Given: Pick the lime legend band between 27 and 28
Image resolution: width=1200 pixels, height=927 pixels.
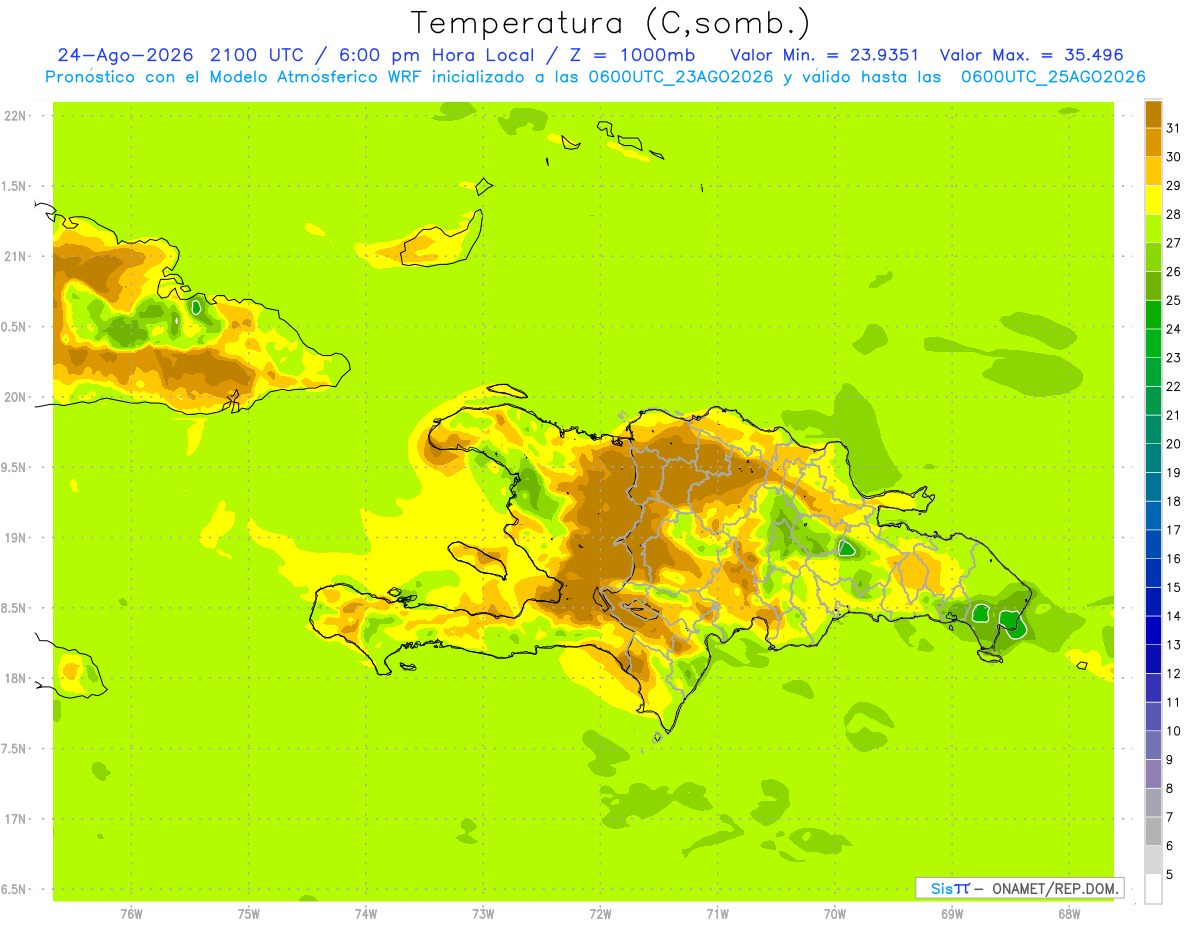Looking at the screenshot, I should (x=1153, y=228).
